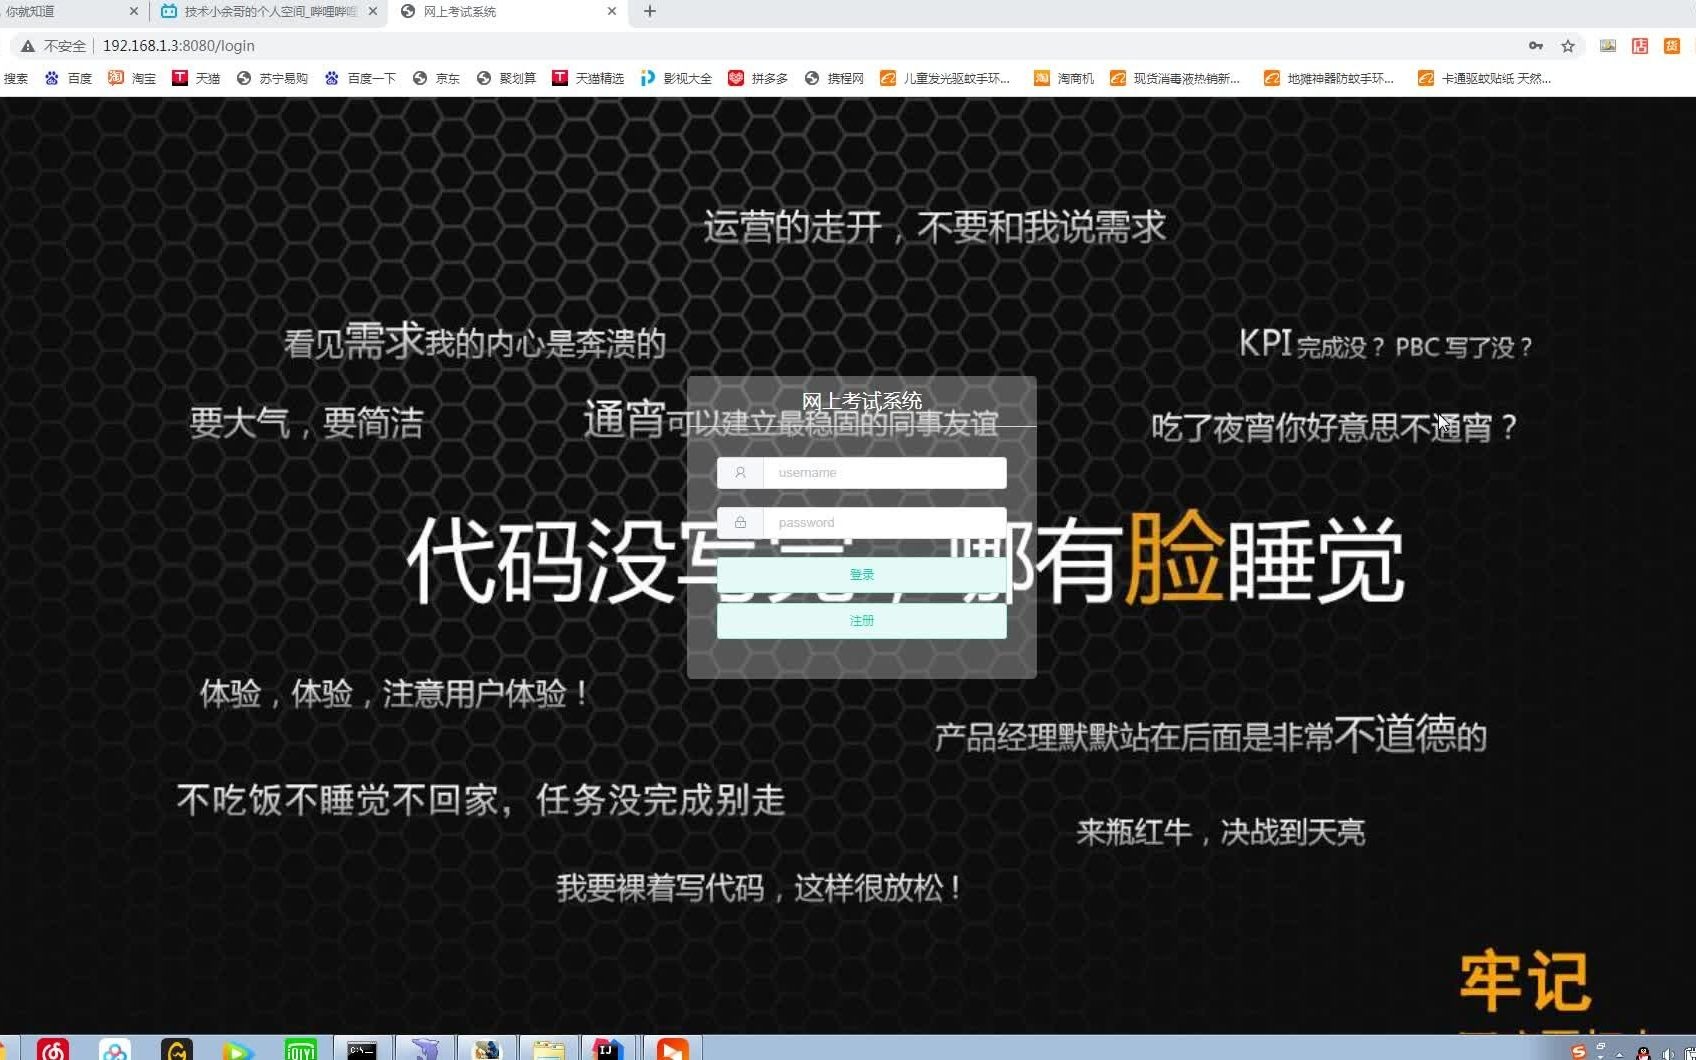Open the File Explorer folder taskbar icon
This screenshot has width=1696, height=1060.
point(548,1049)
